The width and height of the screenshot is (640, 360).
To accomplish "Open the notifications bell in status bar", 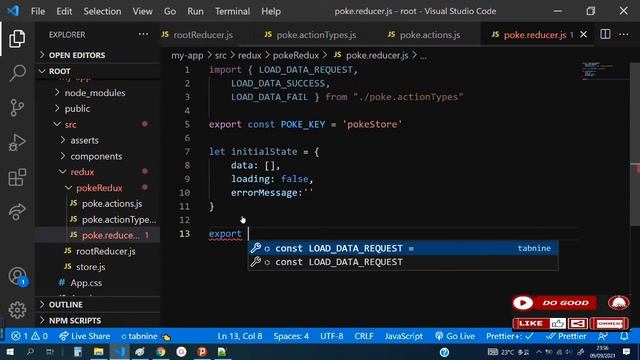I will point(624,336).
